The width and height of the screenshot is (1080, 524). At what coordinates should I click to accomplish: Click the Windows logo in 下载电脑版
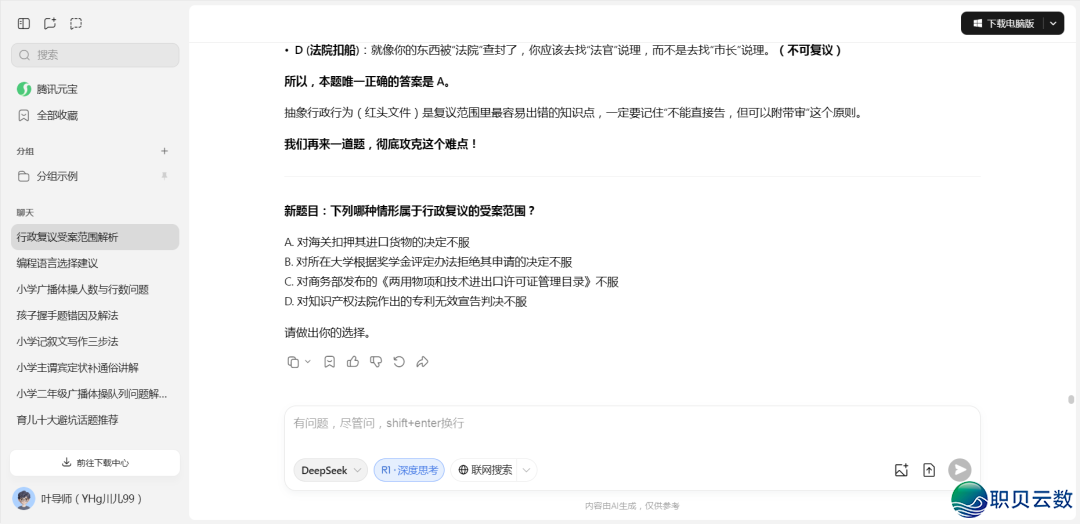pos(977,23)
